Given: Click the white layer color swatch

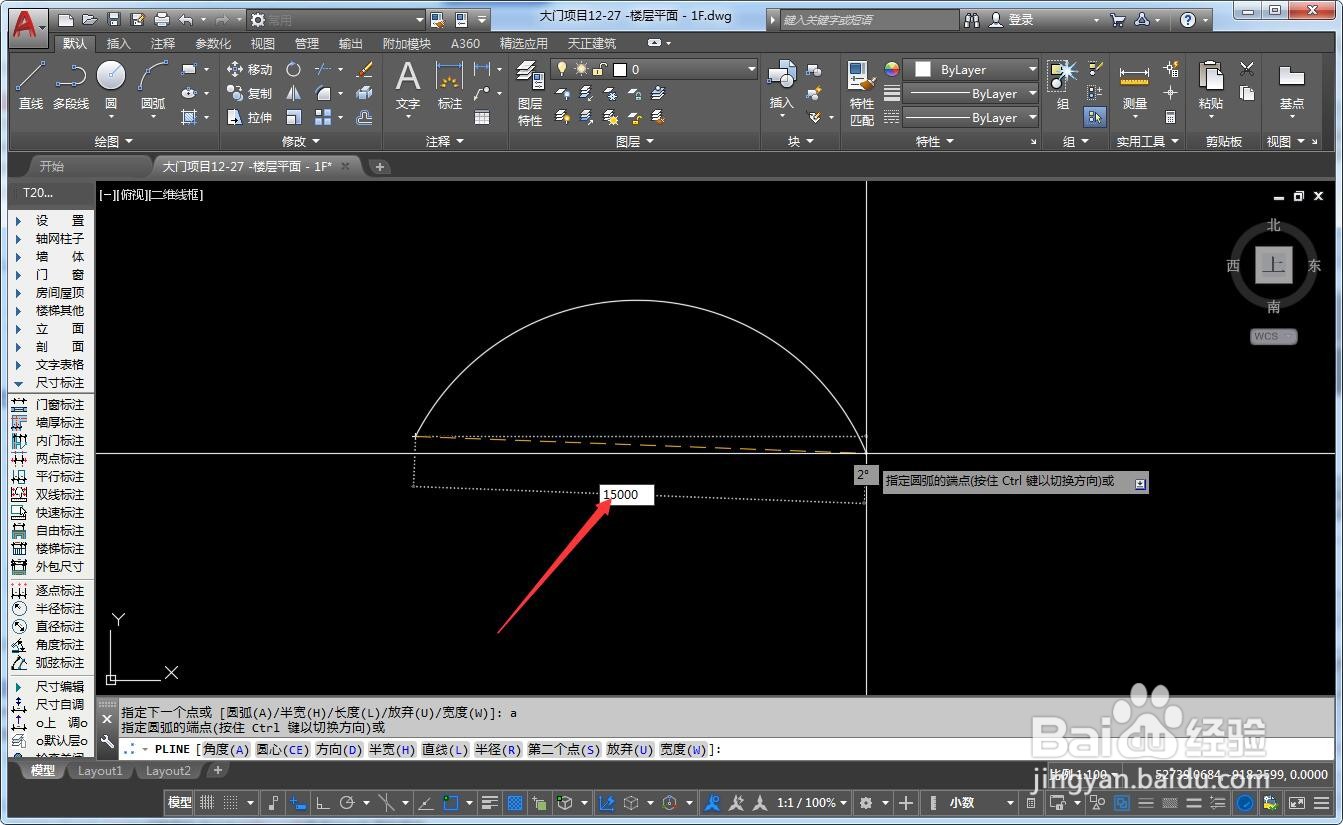Looking at the screenshot, I should tap(620, 69).
